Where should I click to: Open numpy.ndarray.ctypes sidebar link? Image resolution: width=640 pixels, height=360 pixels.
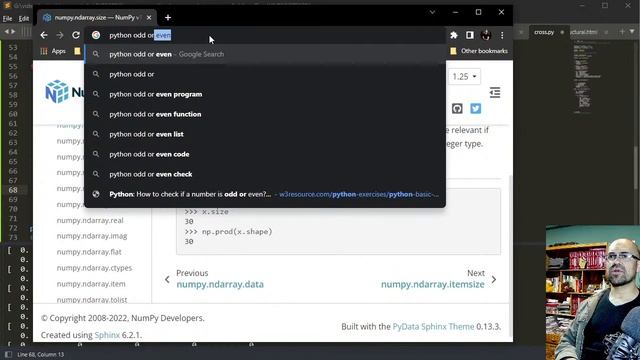click(x=94, y=268)
